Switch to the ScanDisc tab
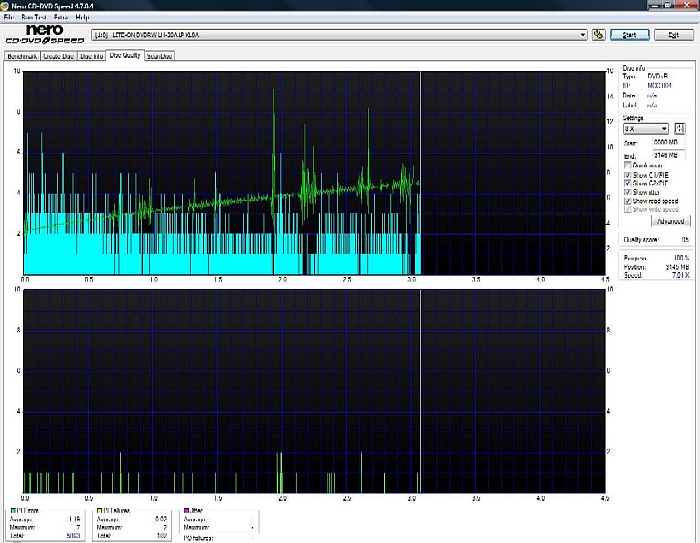700x543 pixels. [159, 57]
